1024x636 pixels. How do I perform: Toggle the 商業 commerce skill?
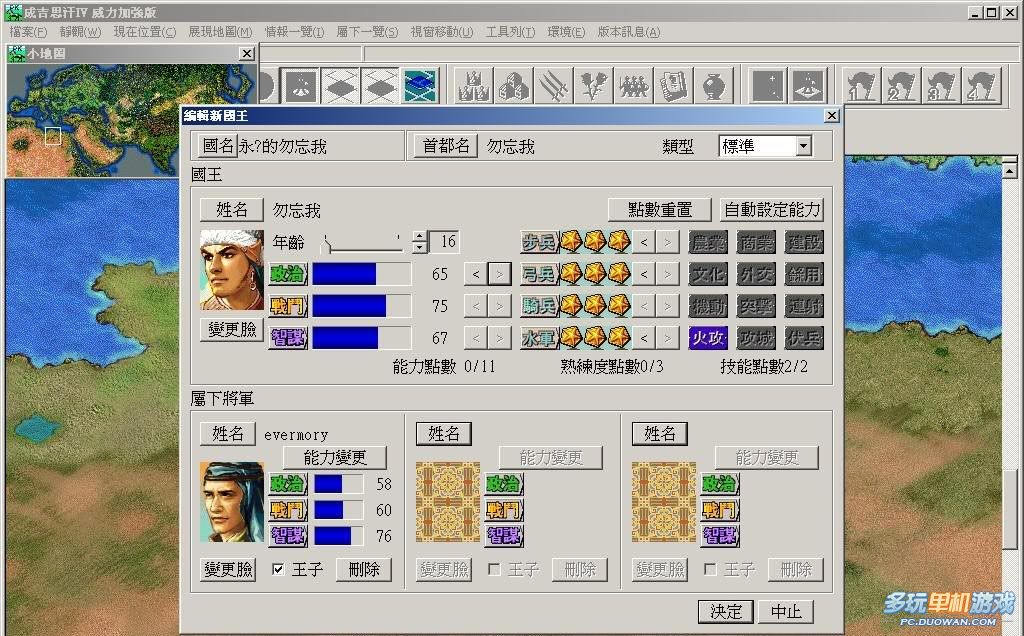(x=756, y=242)
